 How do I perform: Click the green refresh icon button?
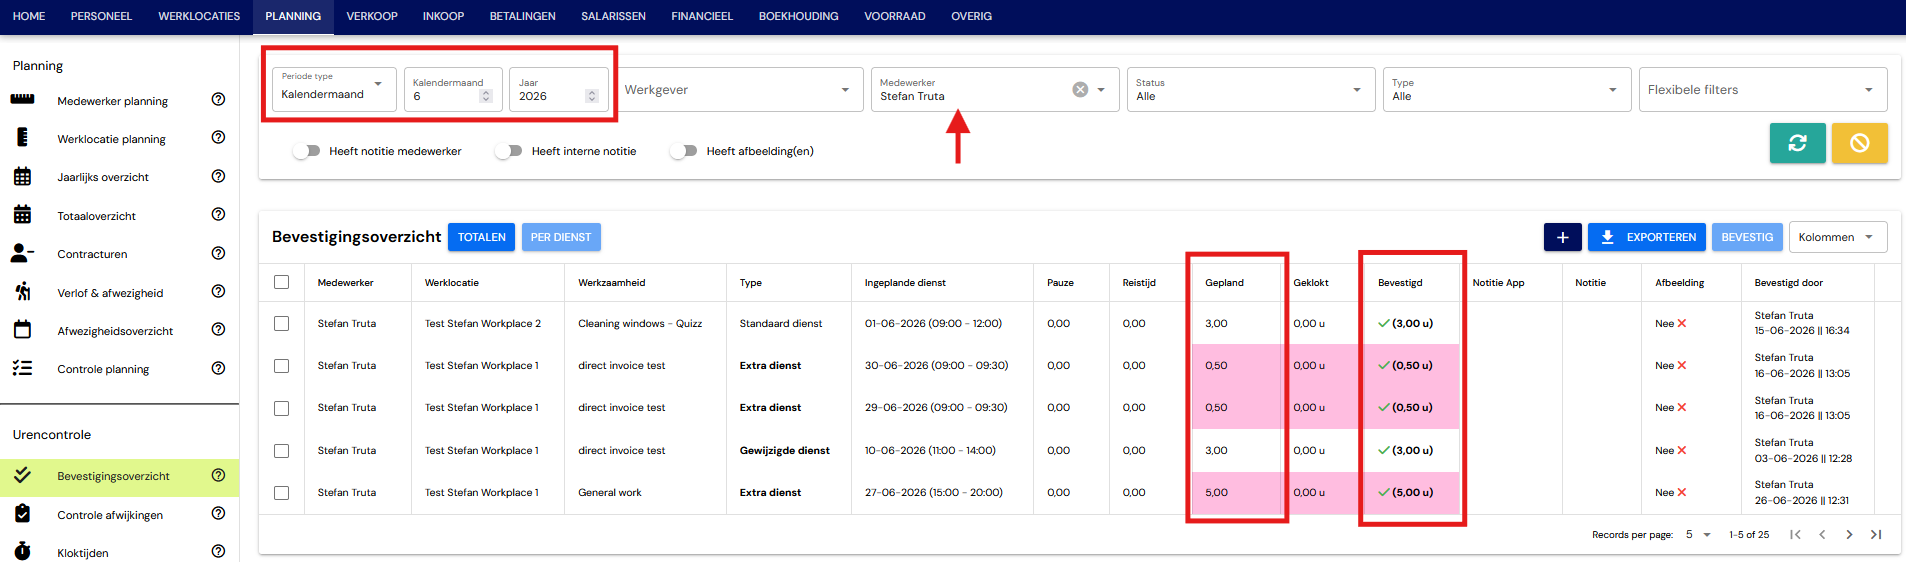point(1797,143)
